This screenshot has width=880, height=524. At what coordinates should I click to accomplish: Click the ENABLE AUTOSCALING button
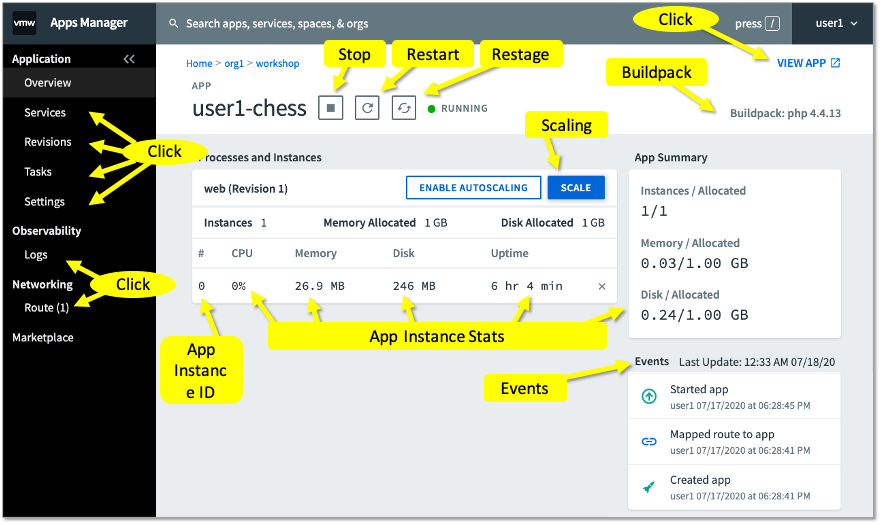coord(473,187)
